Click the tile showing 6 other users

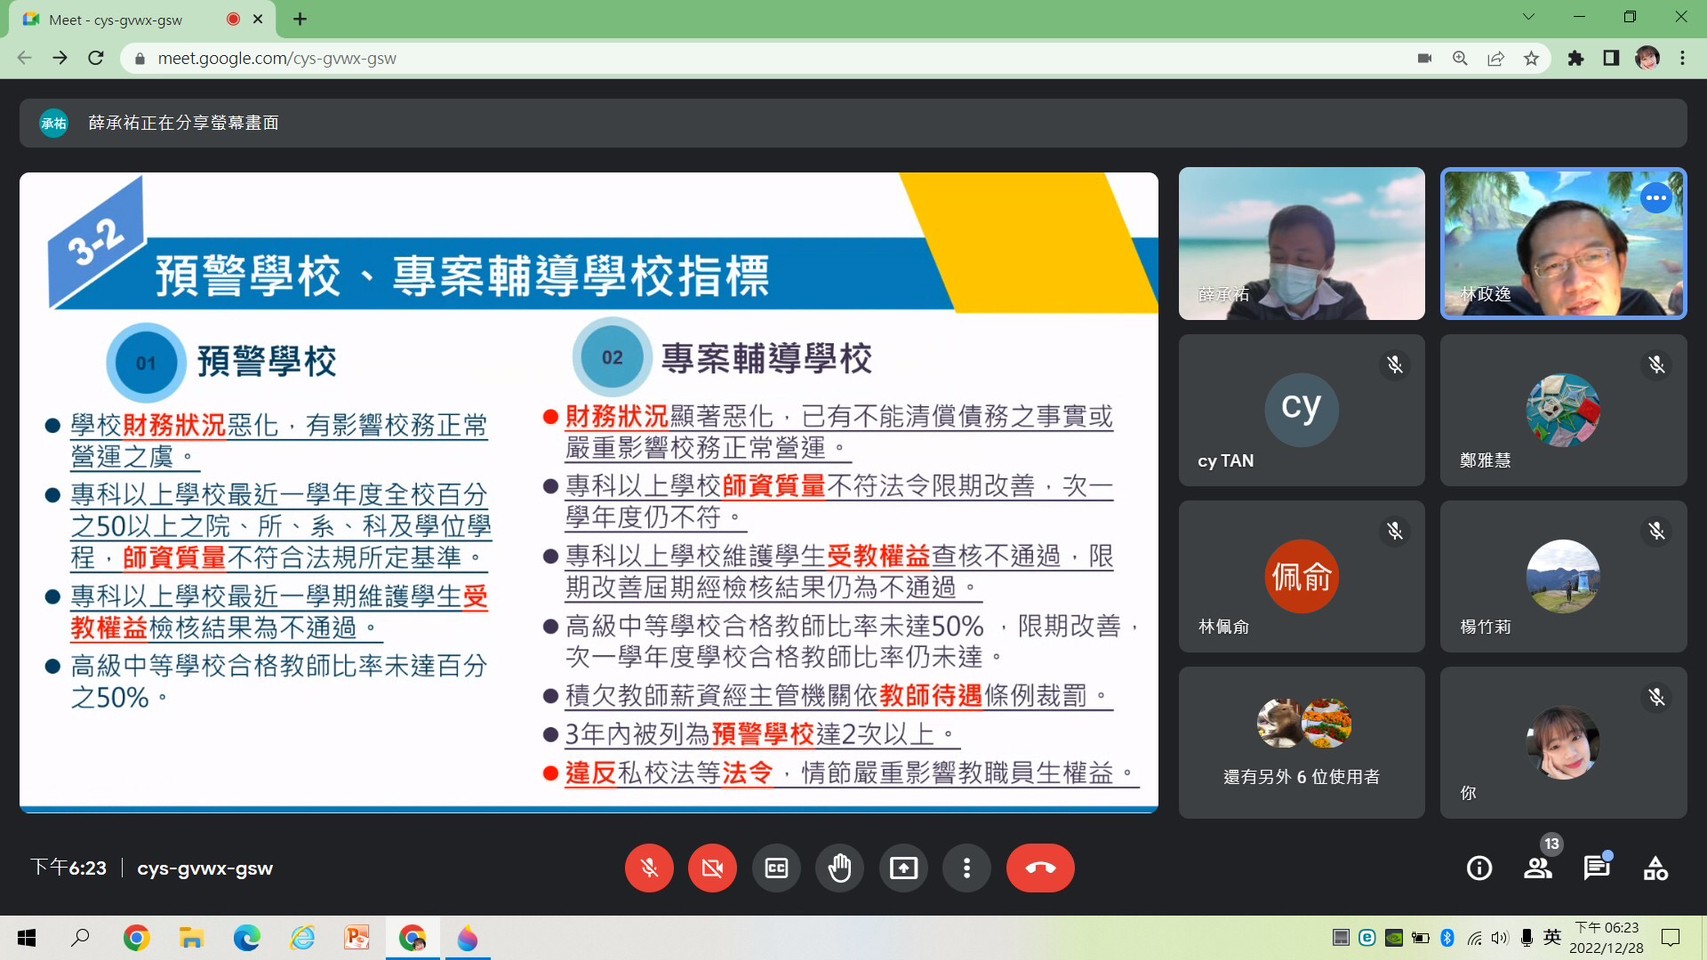1301,743
